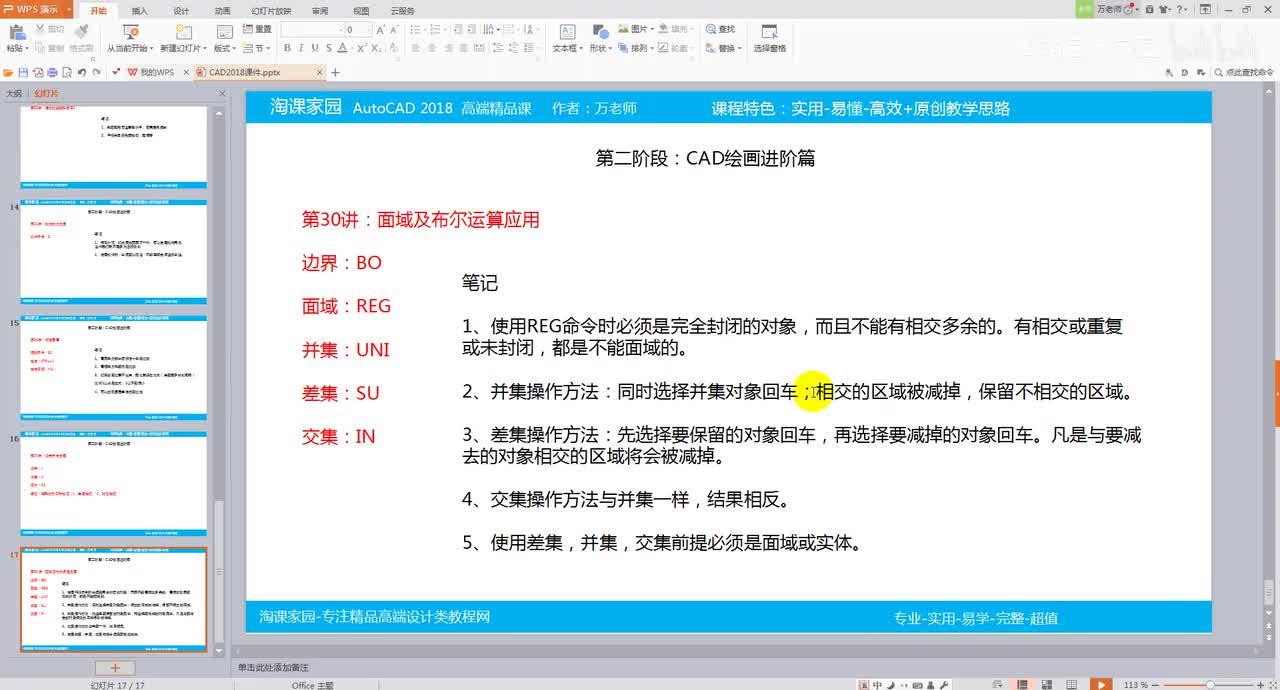Click the 重置 reset button
Viewport: 1280px width, 690px height.
tap(257, 29)
